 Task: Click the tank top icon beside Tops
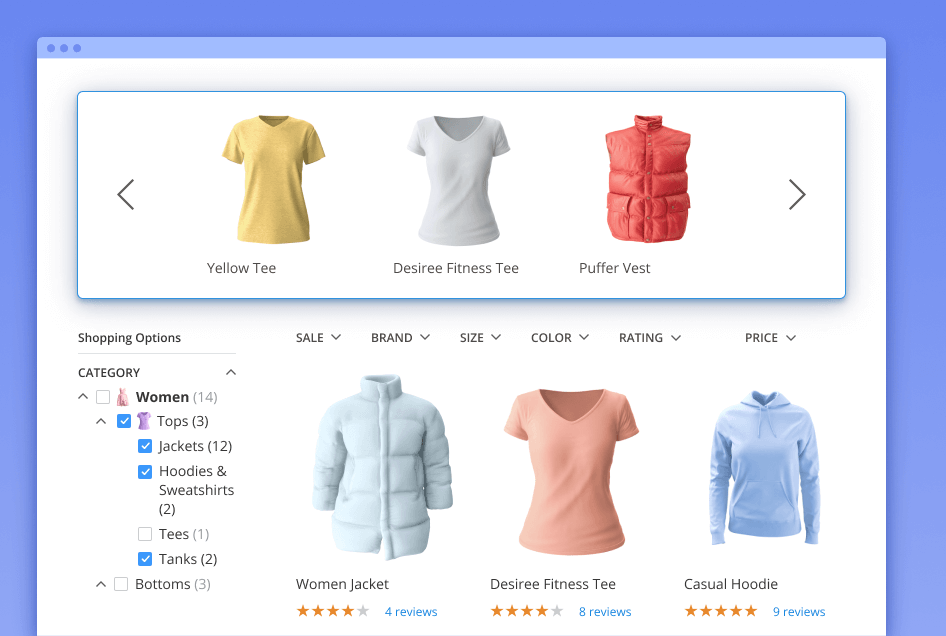pos(146,421)
